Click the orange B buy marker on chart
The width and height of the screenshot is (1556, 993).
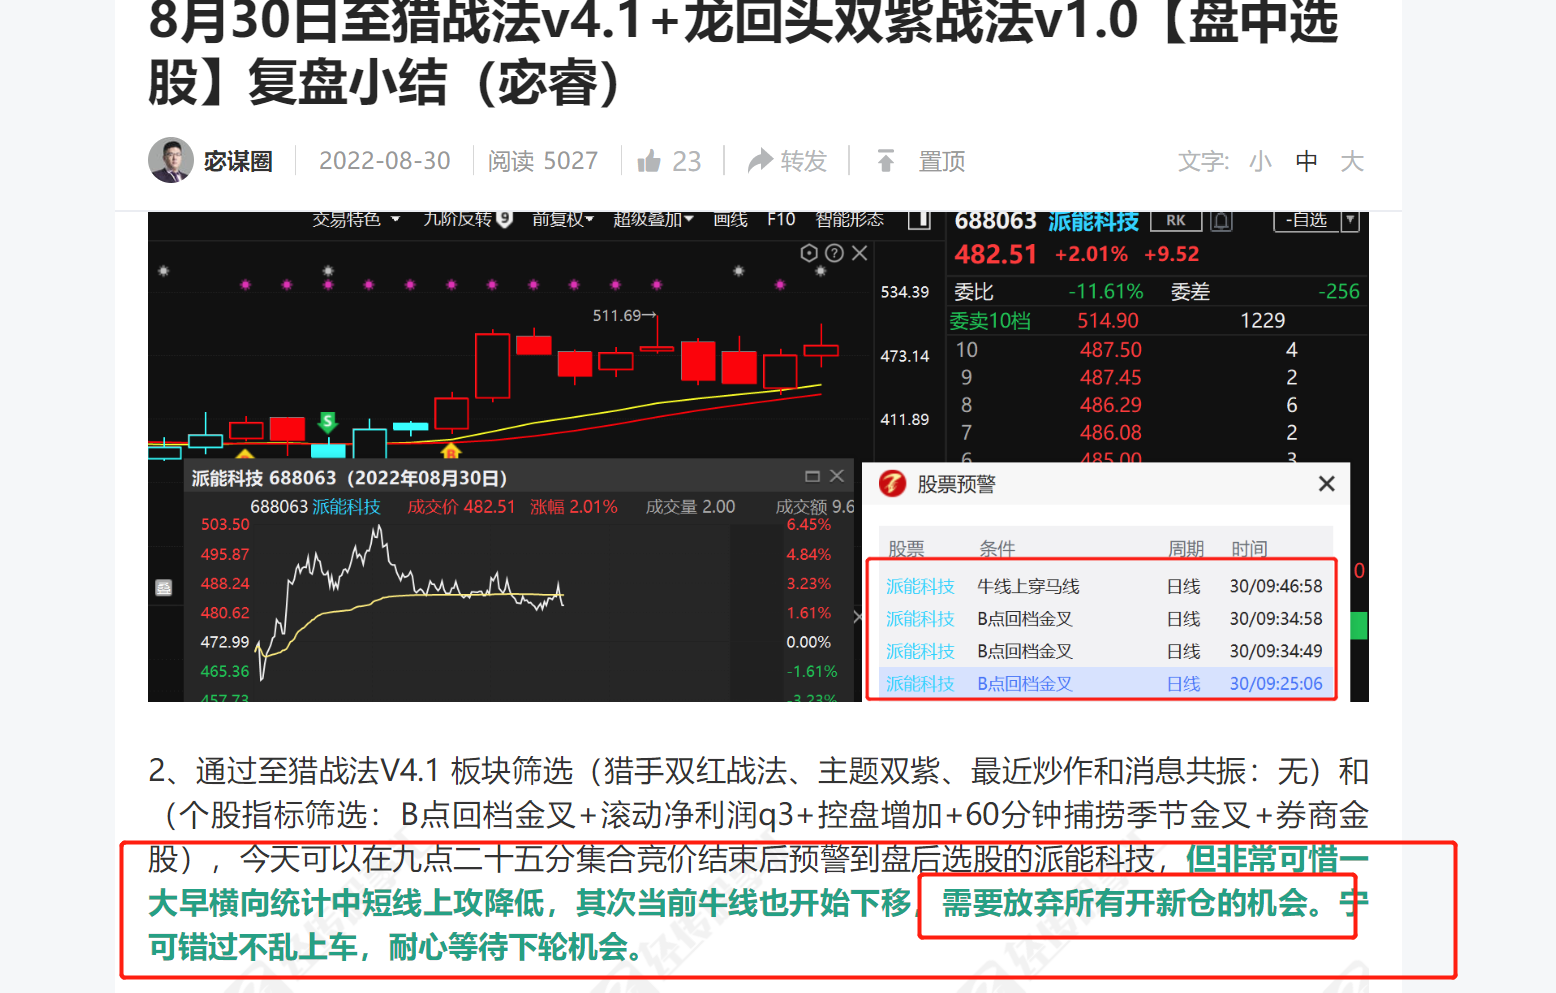451,450
